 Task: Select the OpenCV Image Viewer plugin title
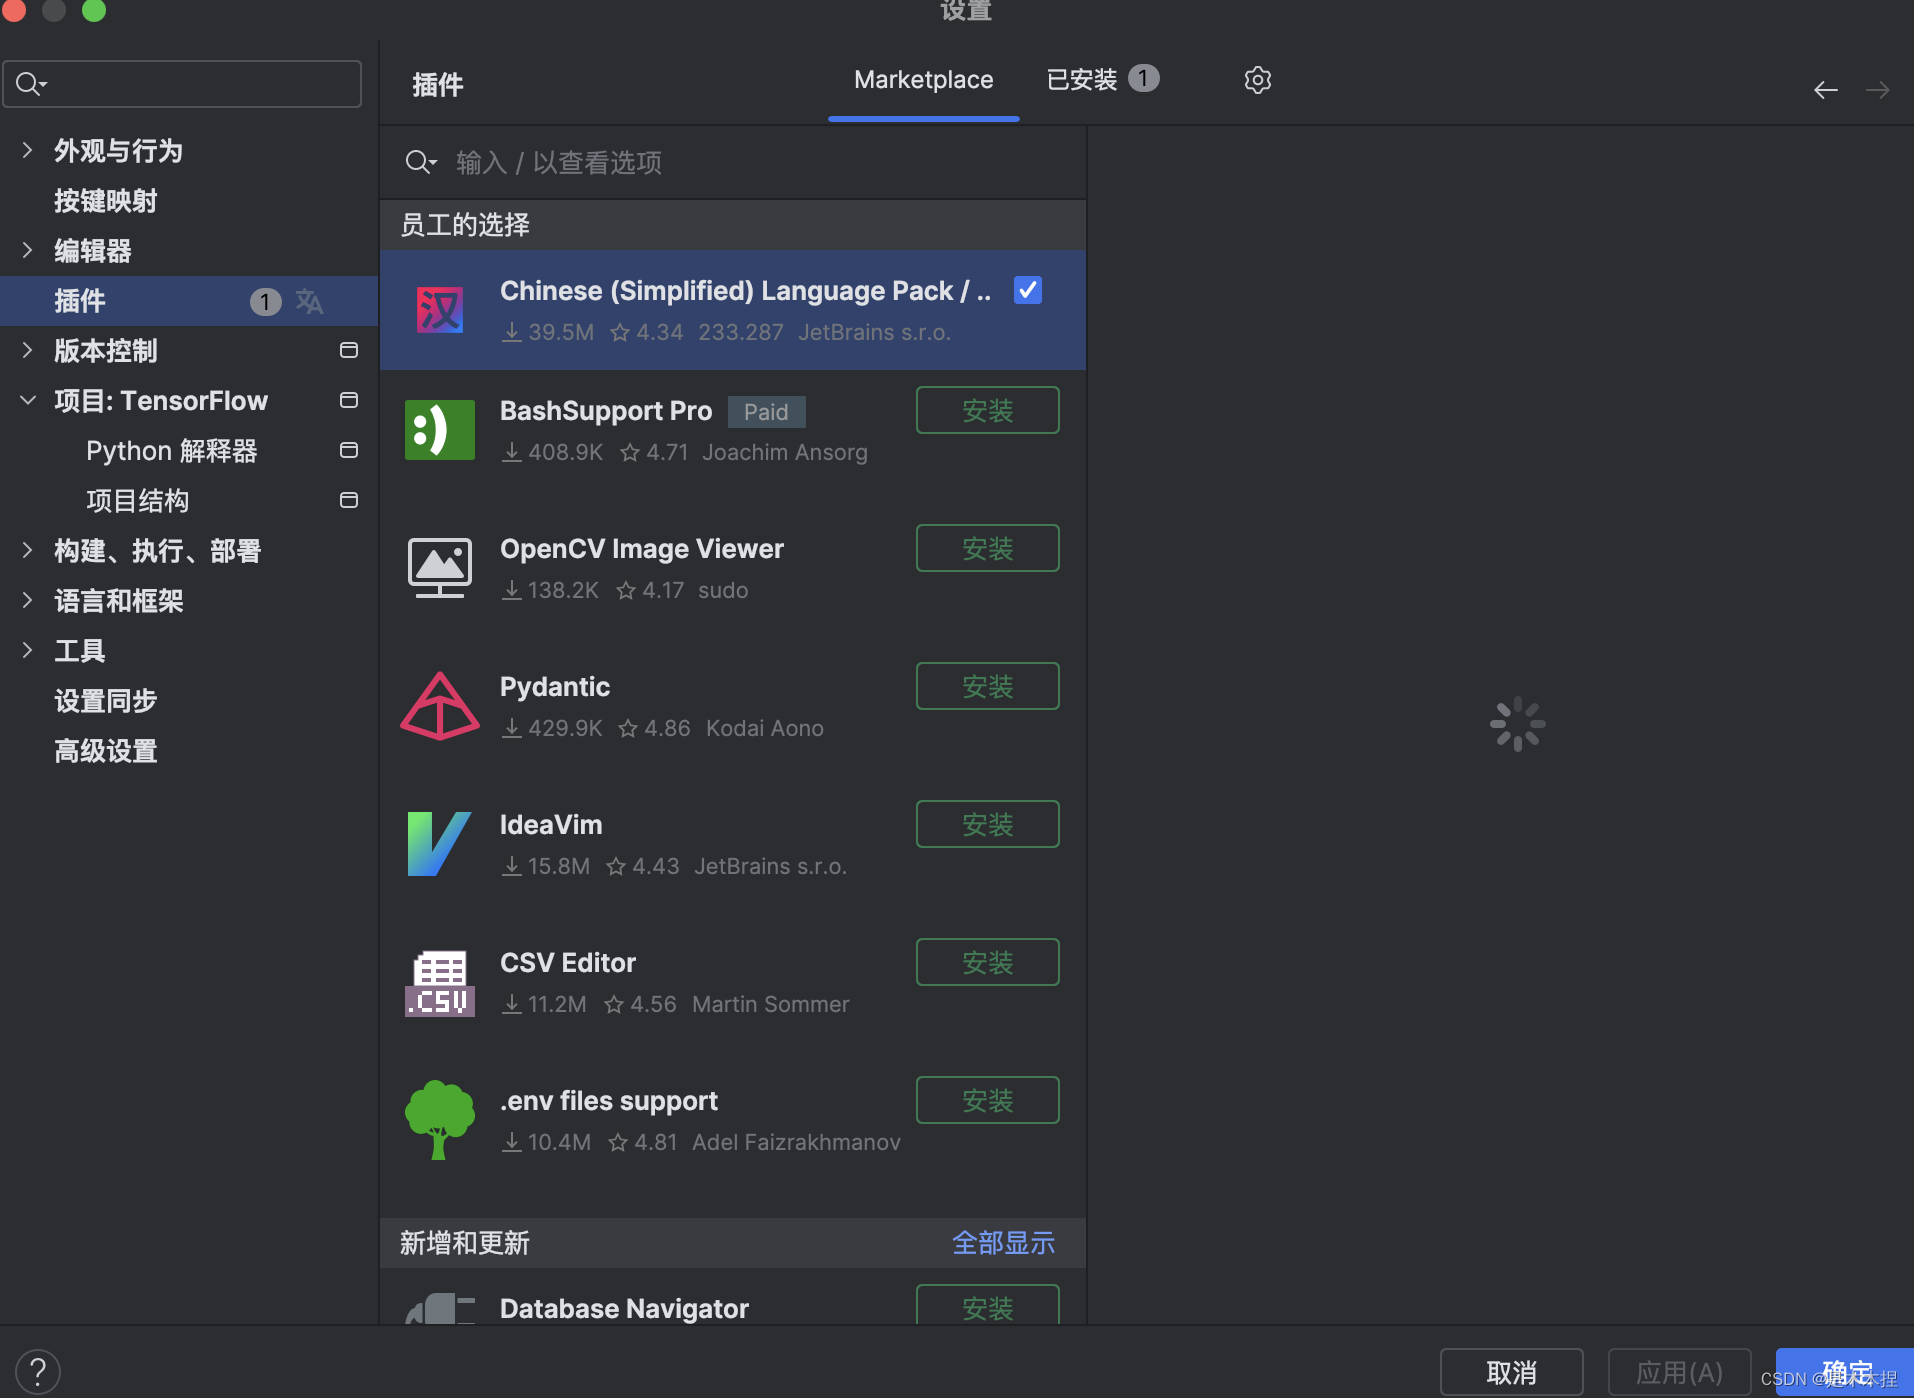[x=642, y=549]
